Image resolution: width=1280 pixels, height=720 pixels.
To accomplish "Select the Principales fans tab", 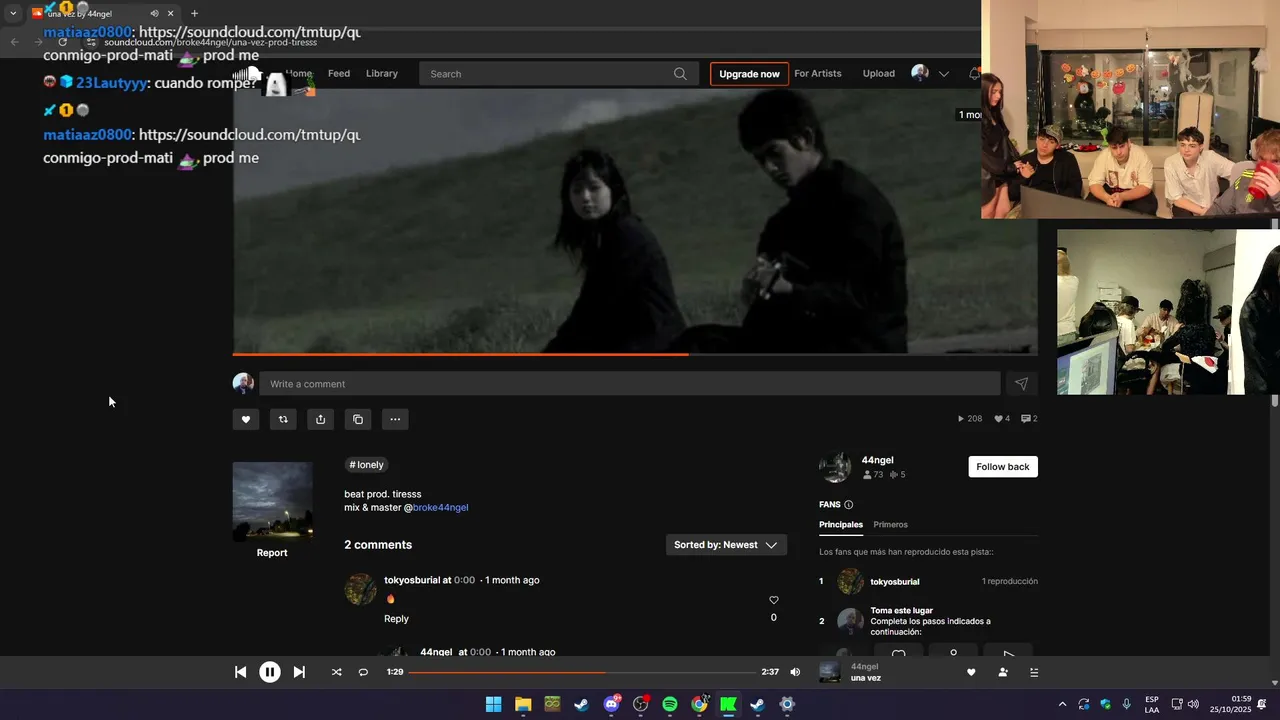I will click(841, 525).
